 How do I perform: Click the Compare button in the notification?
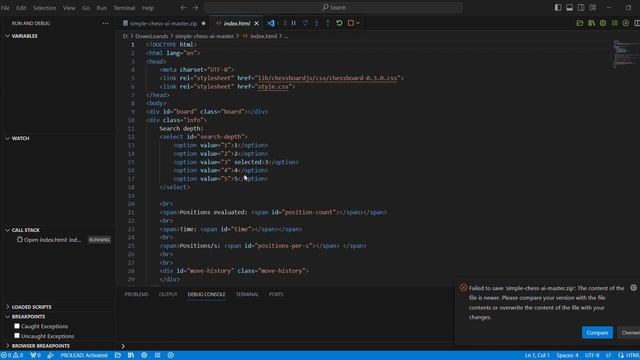[597, 333]
